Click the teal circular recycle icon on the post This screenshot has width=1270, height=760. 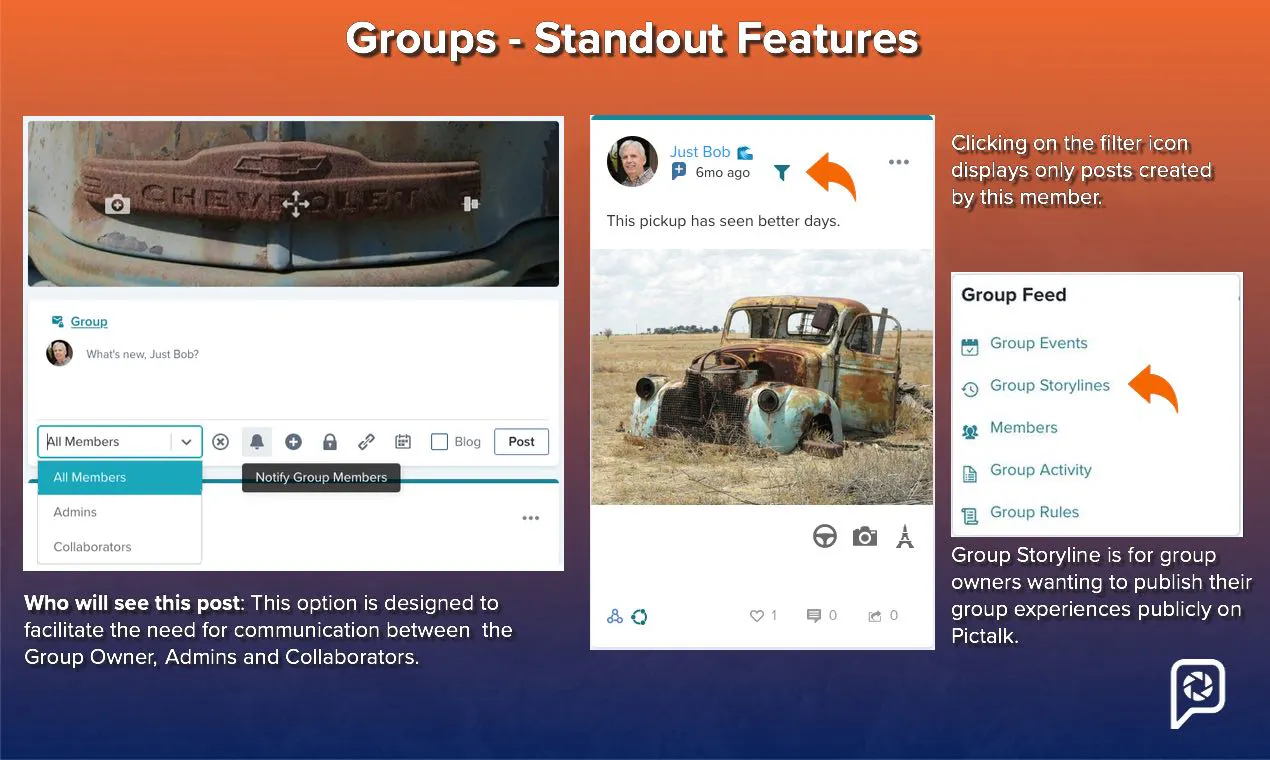(x=639, y=616)
